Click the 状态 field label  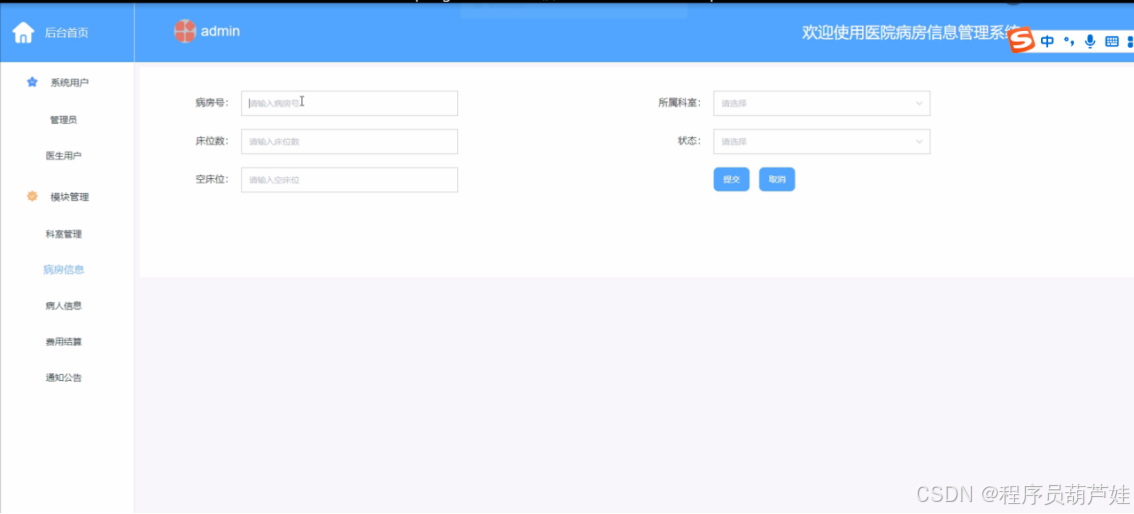click(689, 141)
